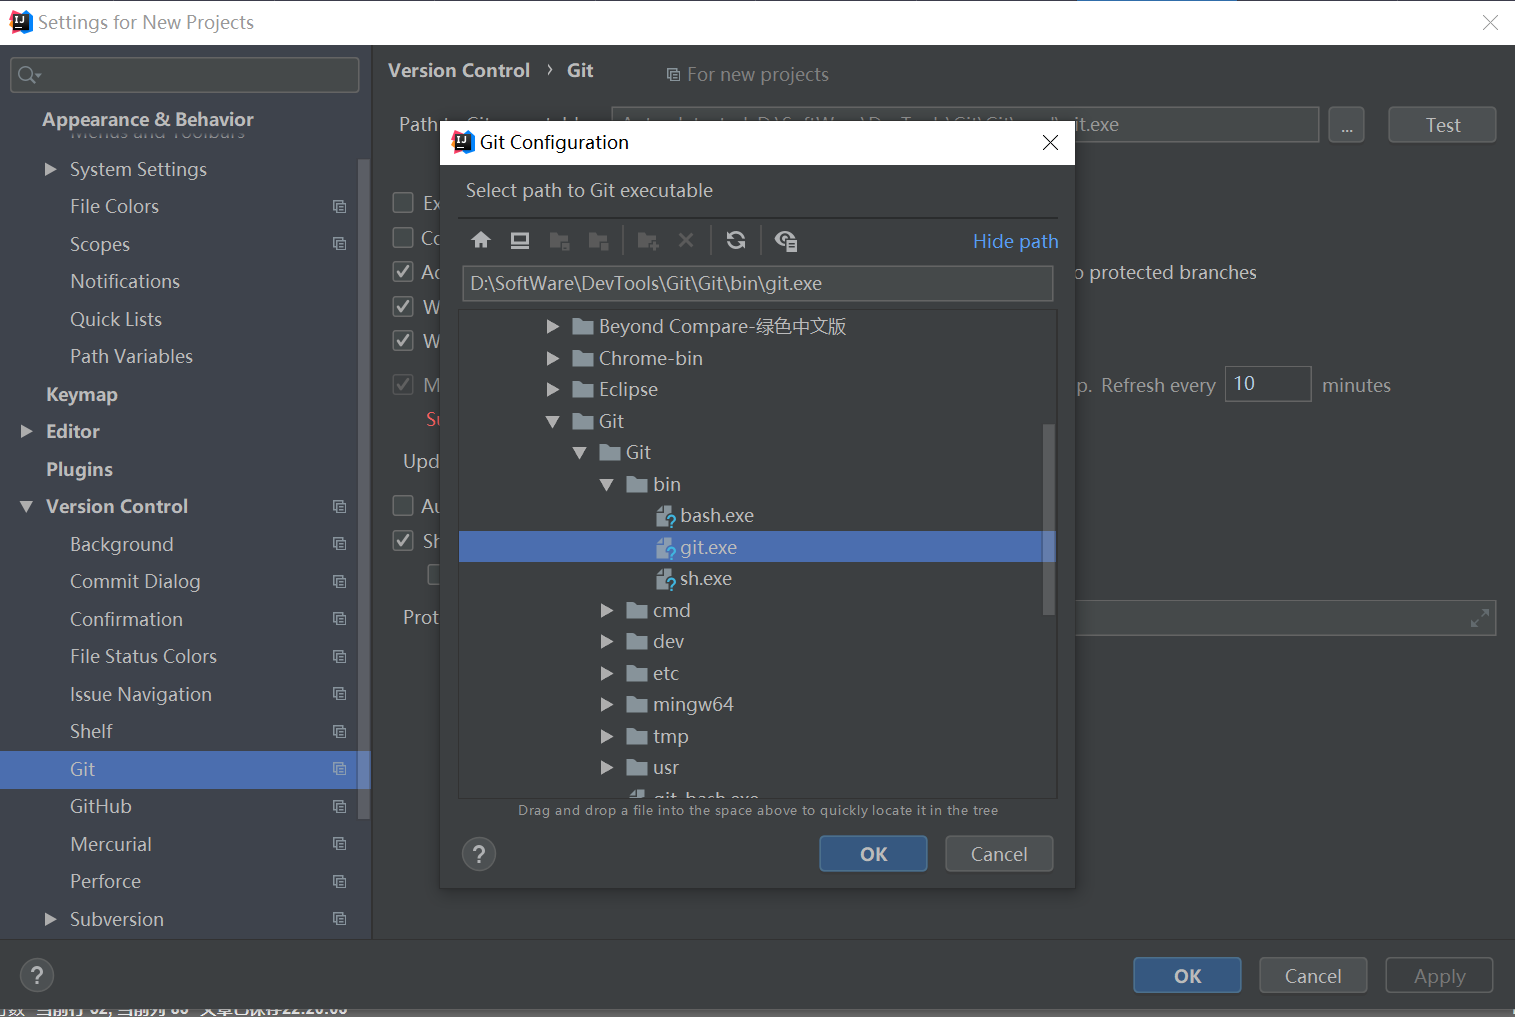Toggle the first checkbox starting with 'Ex'
The image size is (1515, 1017).
pos(403,203)
